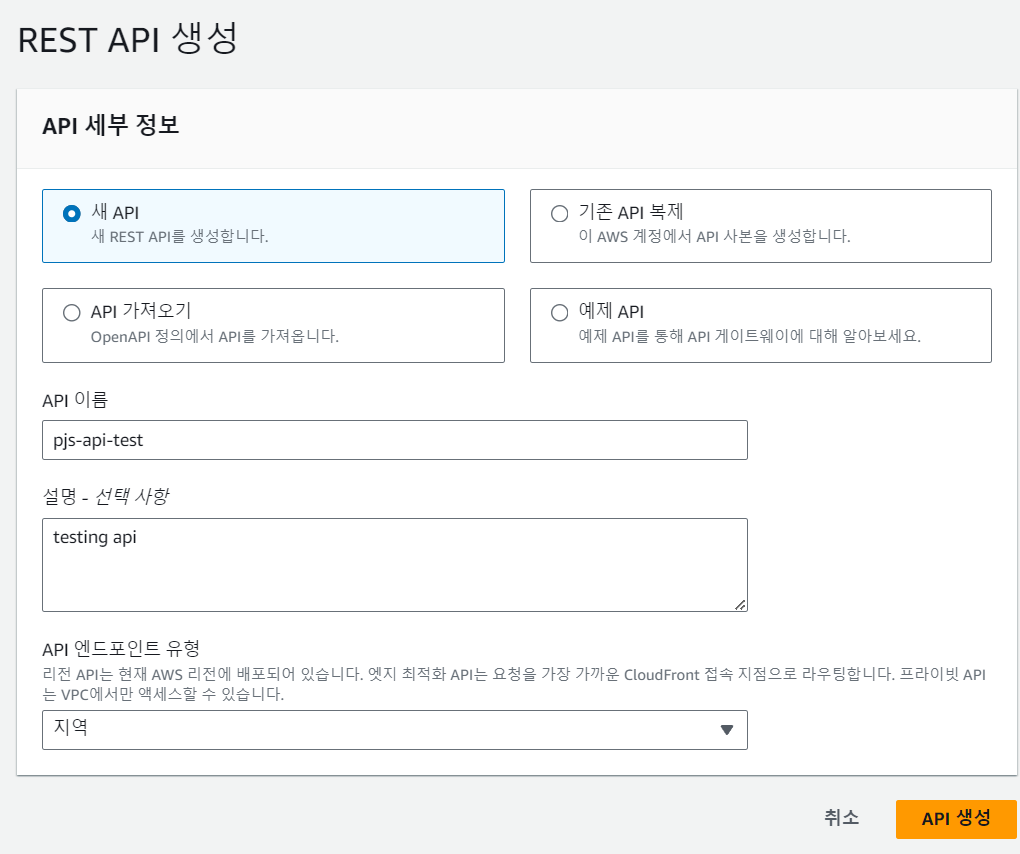Click the API 엔드포인트 유형 label
1020x854 pixels.
[121, 649]
